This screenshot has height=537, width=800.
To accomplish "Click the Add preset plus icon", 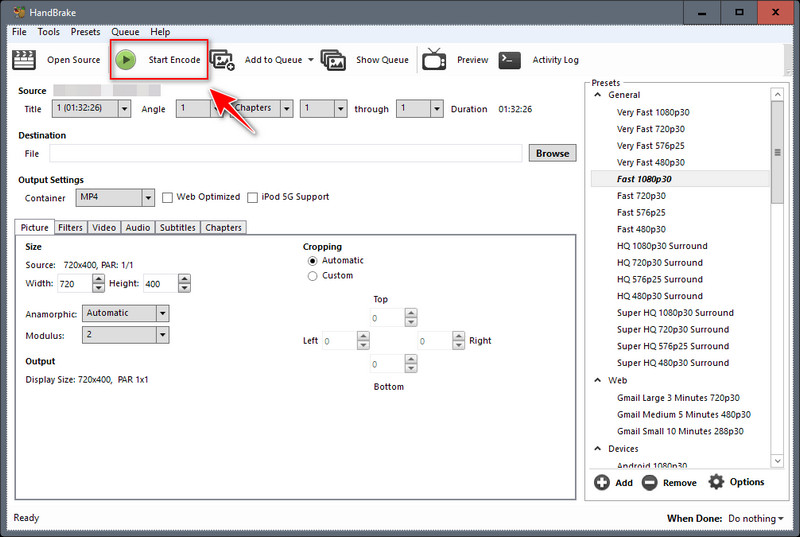I will coord(602,482).
